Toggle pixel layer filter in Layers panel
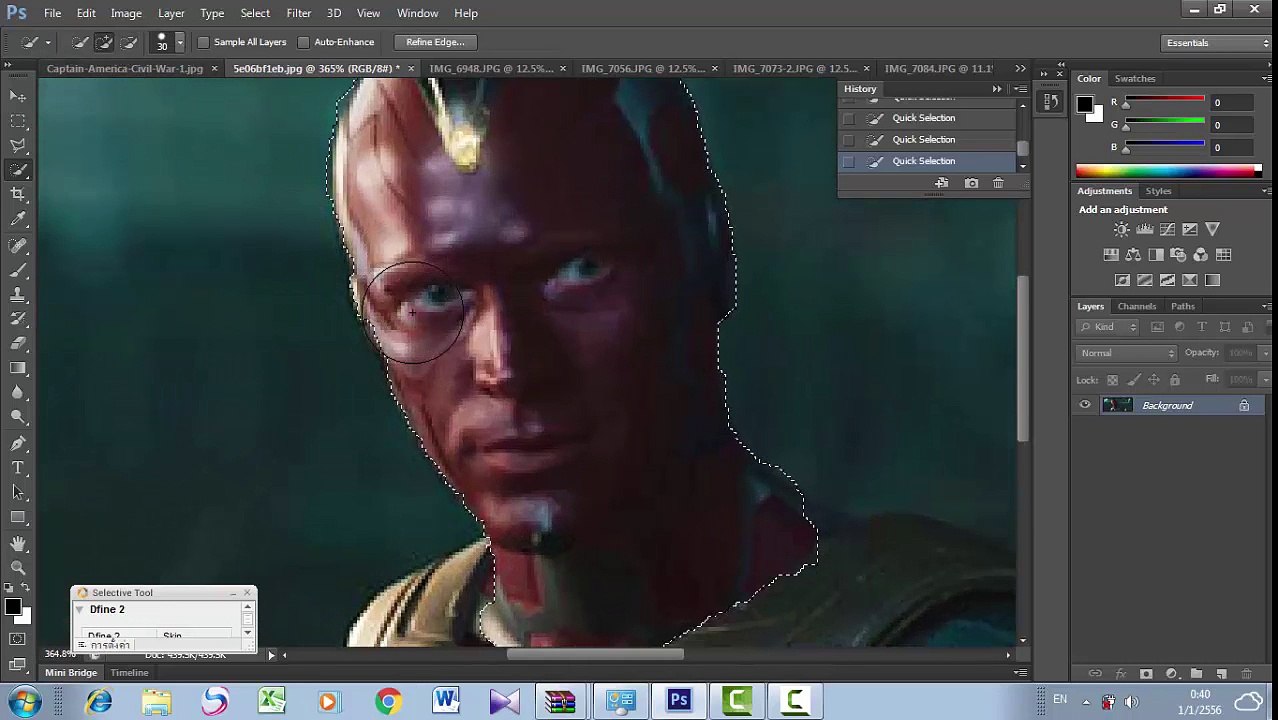 pos(1157,327)
